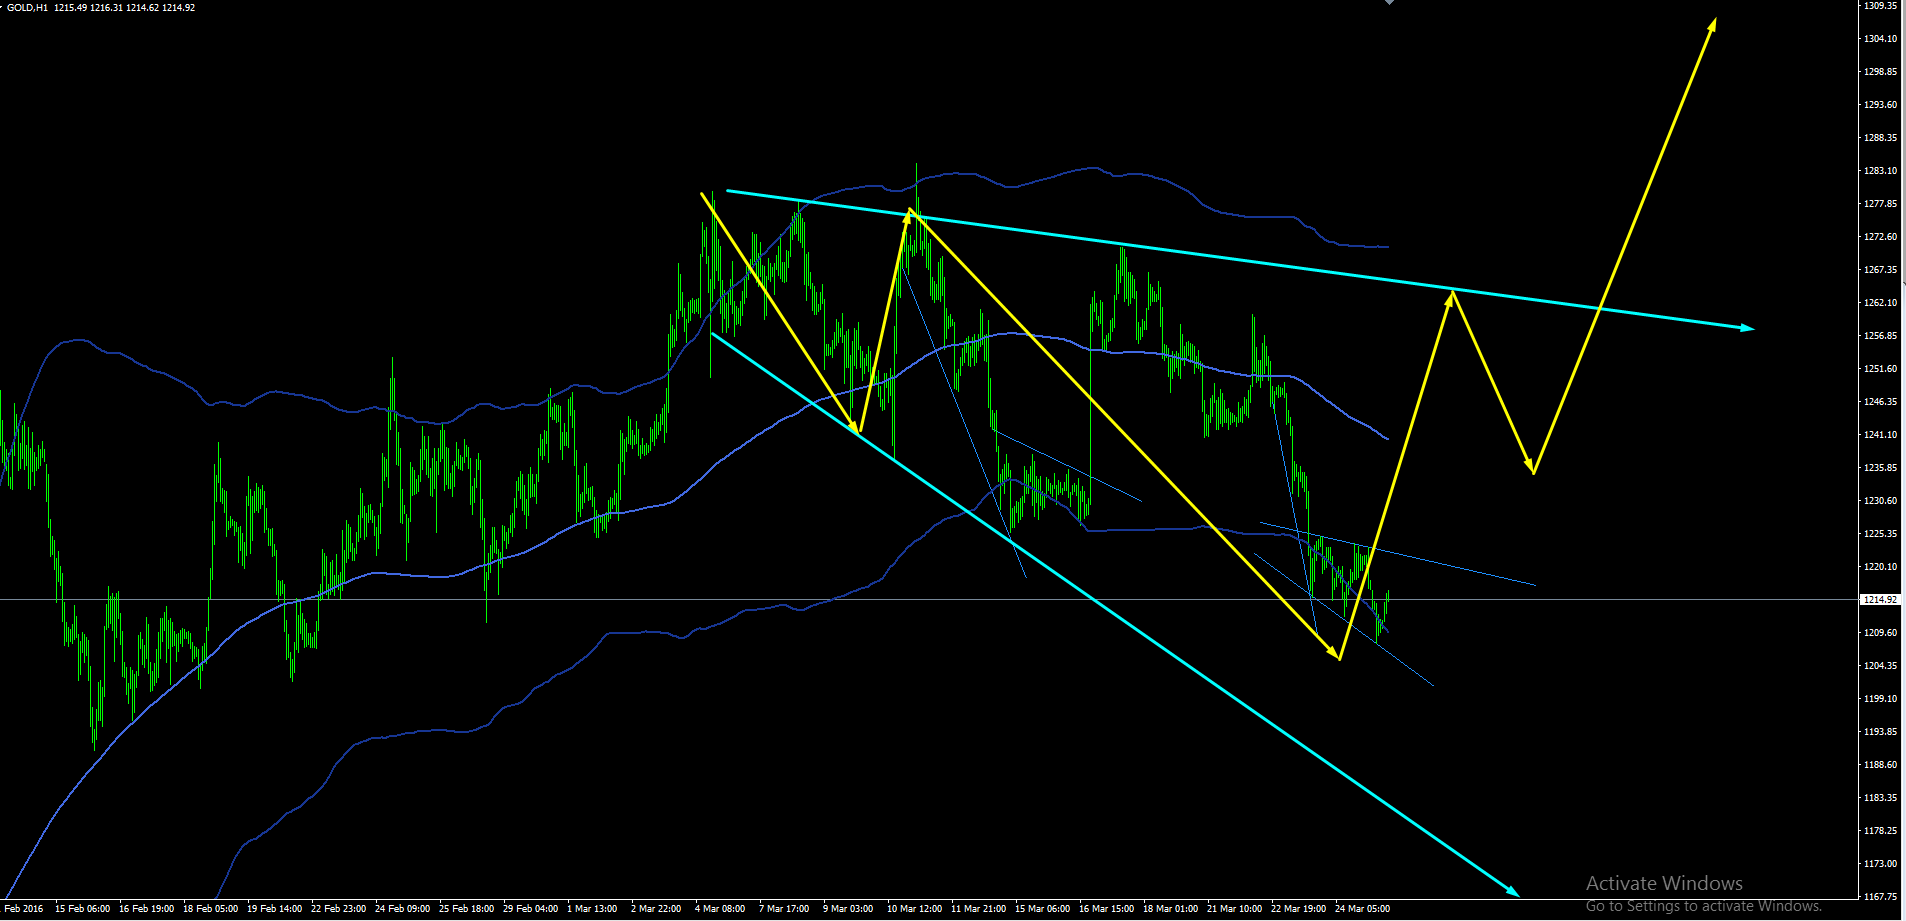Click the 1272.60 price axis label
The image size is (1906, 921).
click(1881, 237)
